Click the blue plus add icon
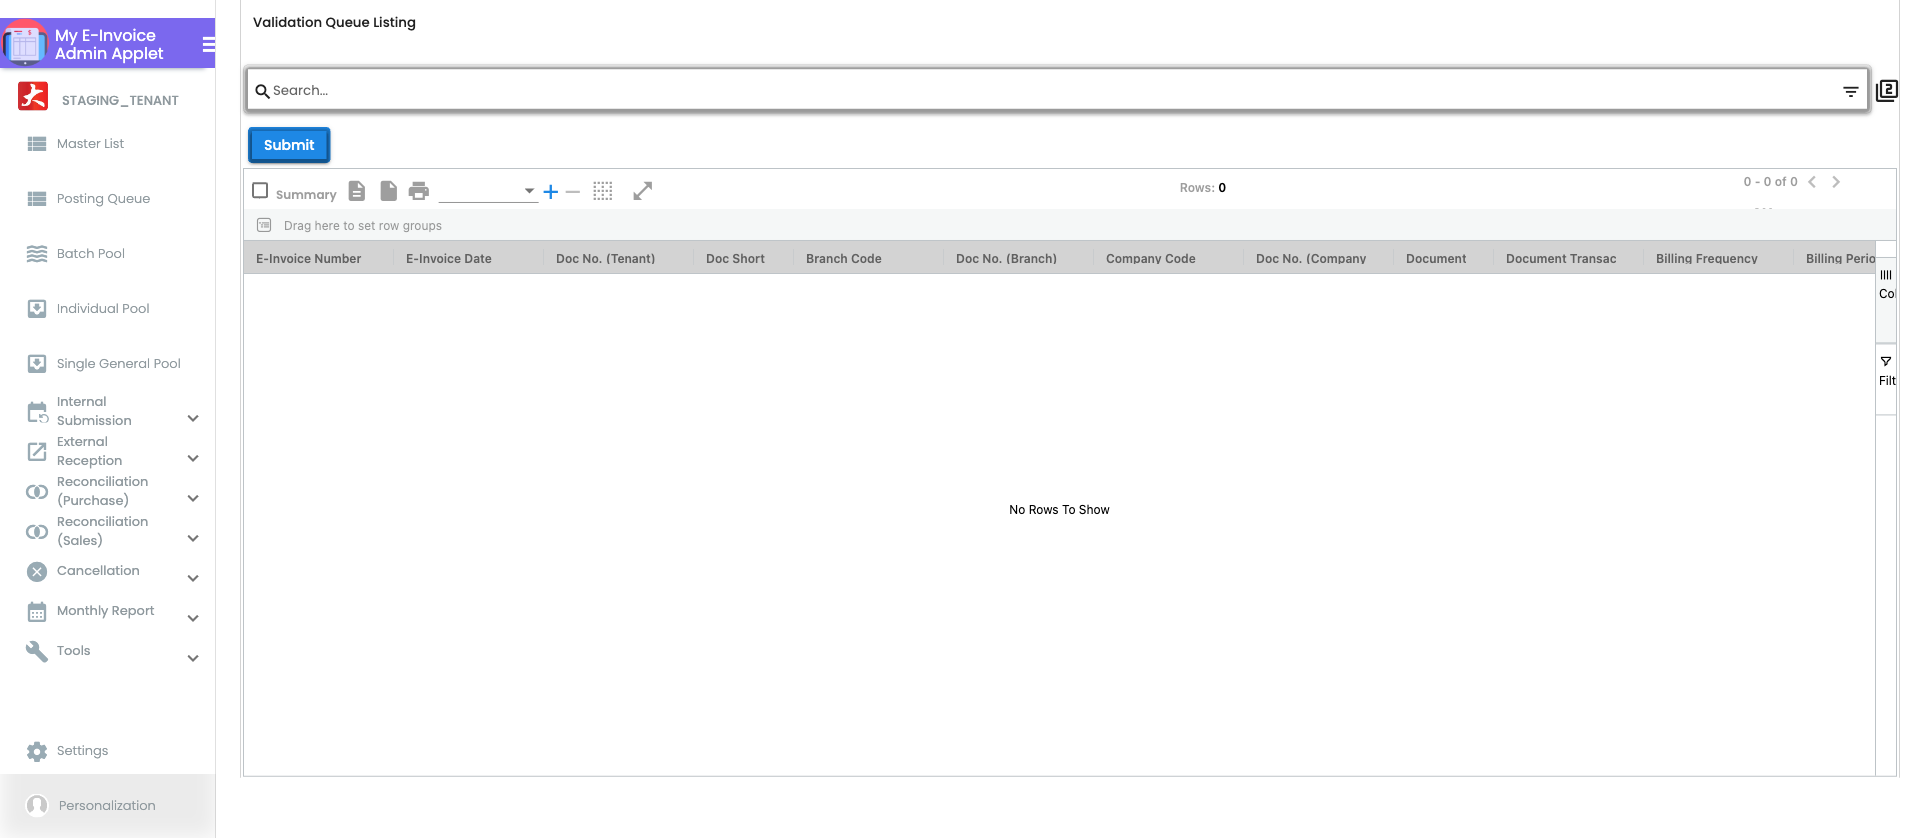The image size is (1920, 838). tap(550, 192)
